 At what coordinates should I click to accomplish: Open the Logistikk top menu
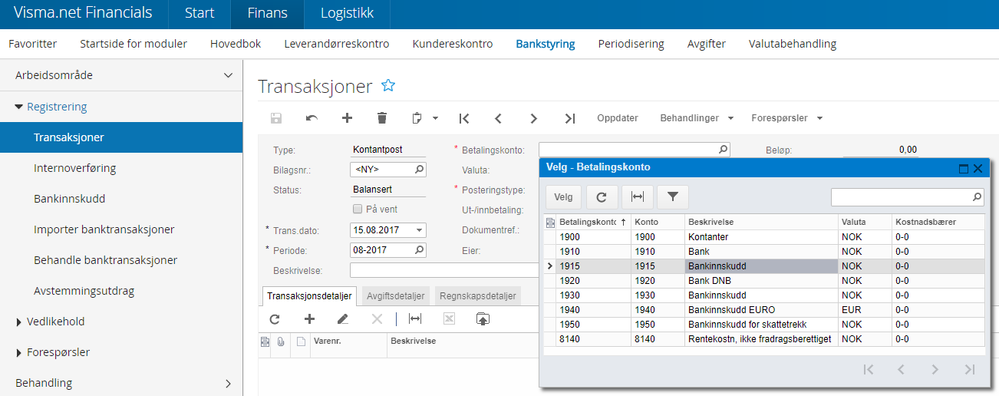347,13
